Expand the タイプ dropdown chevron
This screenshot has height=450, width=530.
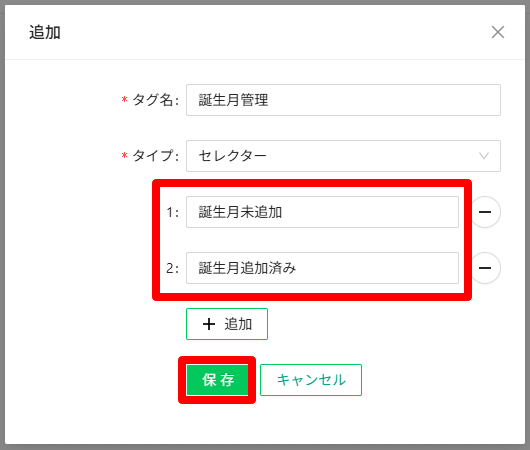(484, 156)
